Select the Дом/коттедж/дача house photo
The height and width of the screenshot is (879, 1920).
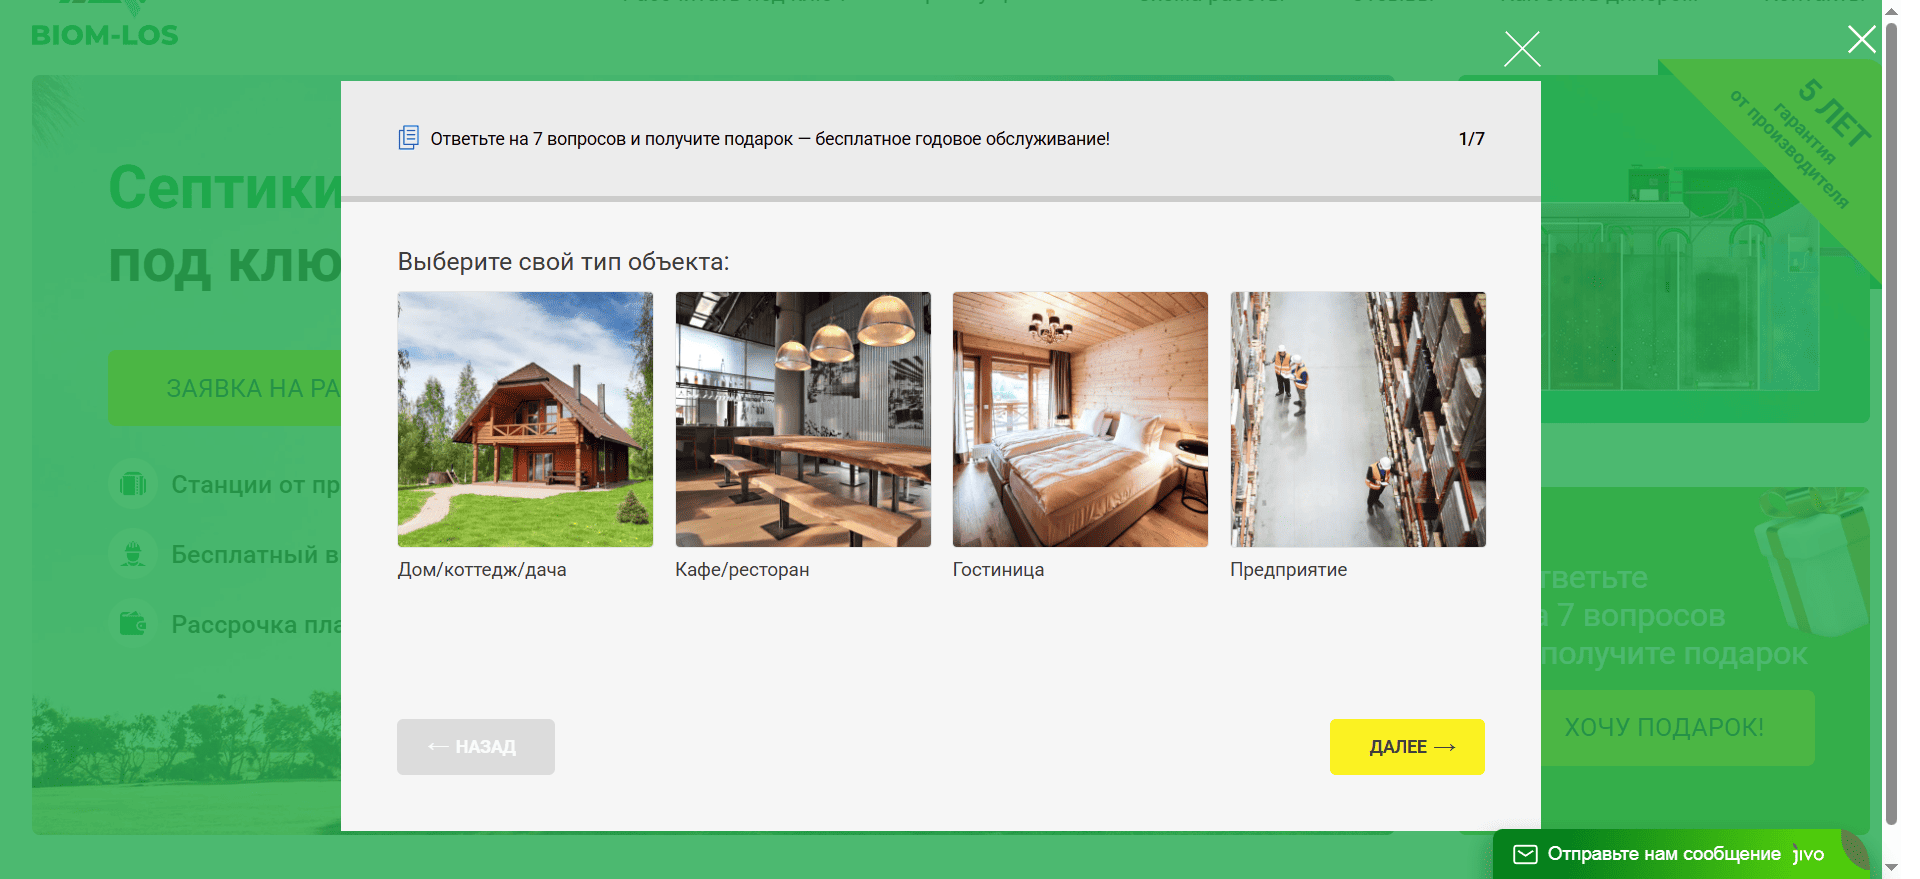pos(525,419)
